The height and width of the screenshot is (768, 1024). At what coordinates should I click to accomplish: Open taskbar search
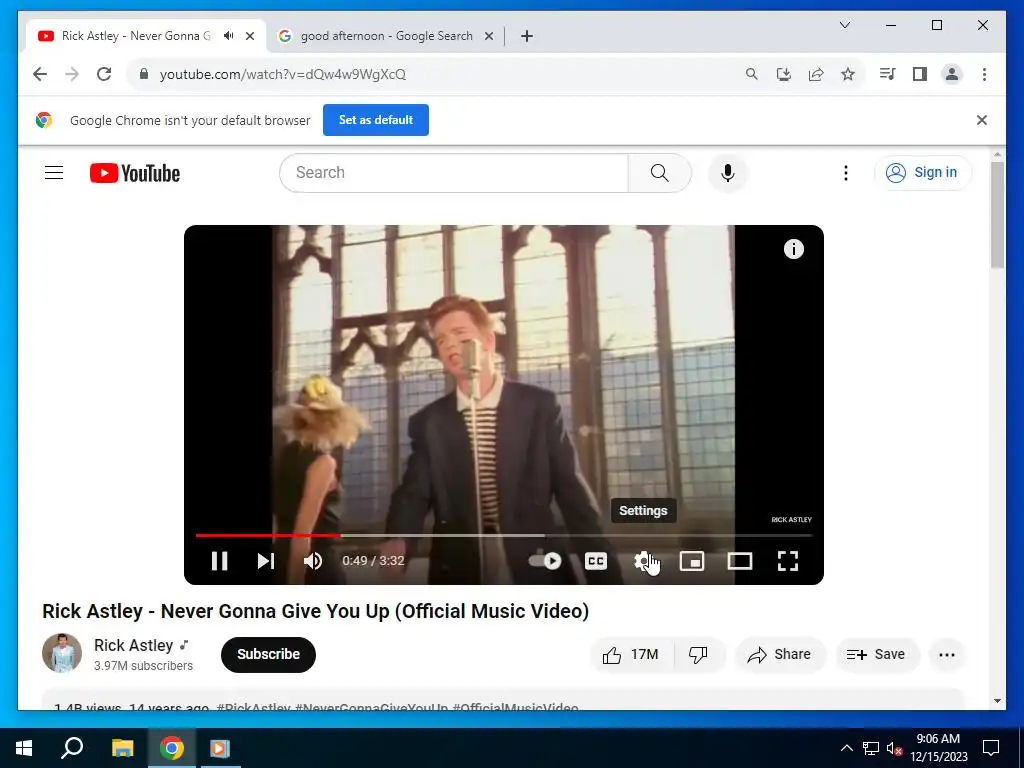point(72,748)
